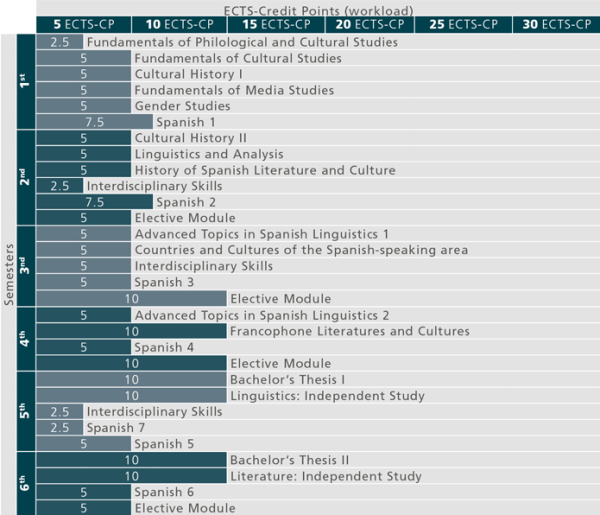Image resolution: width=600 pixels, height=515 pixels.
Task: Select the 10 credit bar for Bachelor's Thesis II
Action: point(131,461)
